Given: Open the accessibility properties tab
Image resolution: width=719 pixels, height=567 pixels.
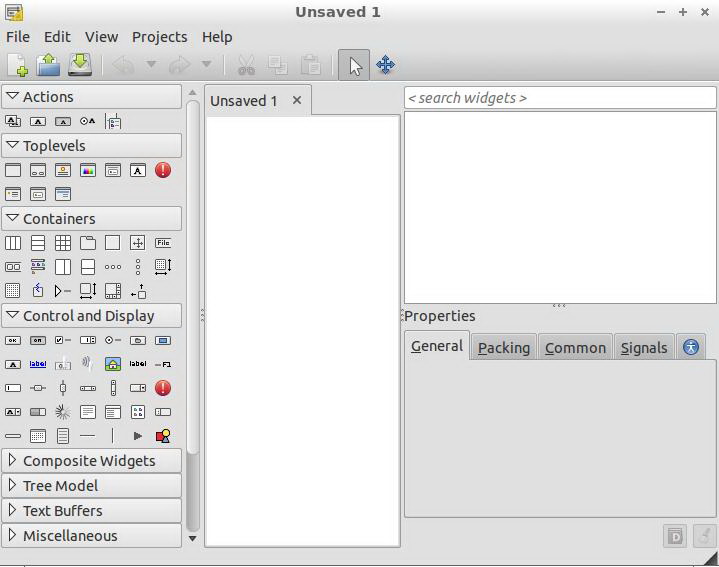Looking at the screenshot, I should [691, 347].
